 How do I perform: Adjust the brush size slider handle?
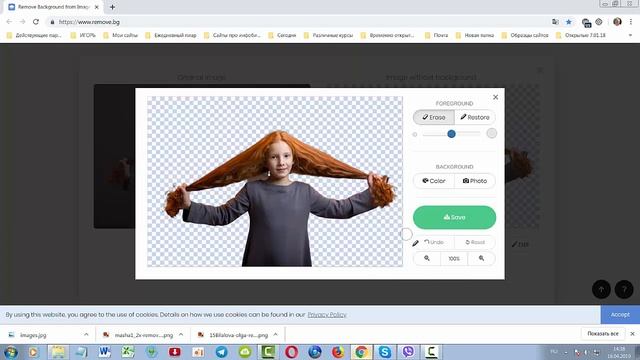tap(451, 134)
